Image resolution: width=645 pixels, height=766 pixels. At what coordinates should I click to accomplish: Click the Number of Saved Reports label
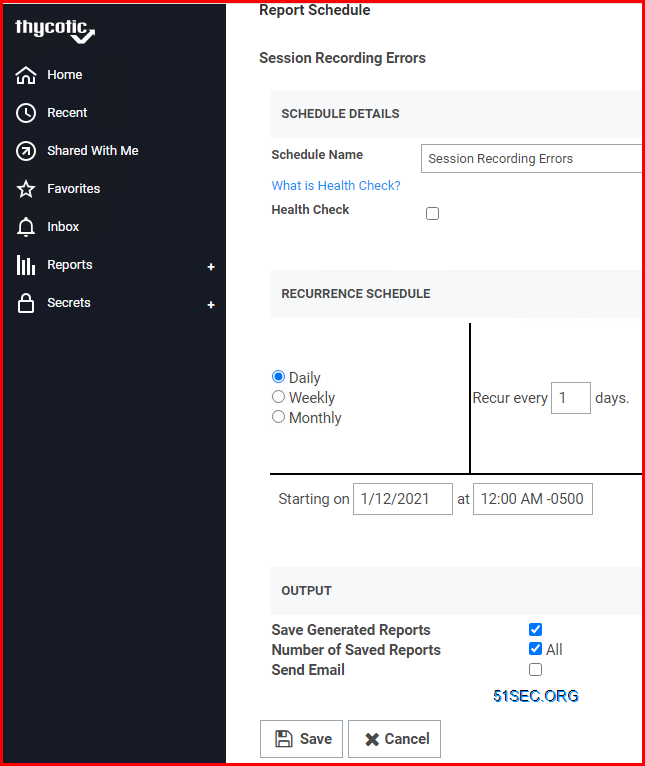pos(356,650)
